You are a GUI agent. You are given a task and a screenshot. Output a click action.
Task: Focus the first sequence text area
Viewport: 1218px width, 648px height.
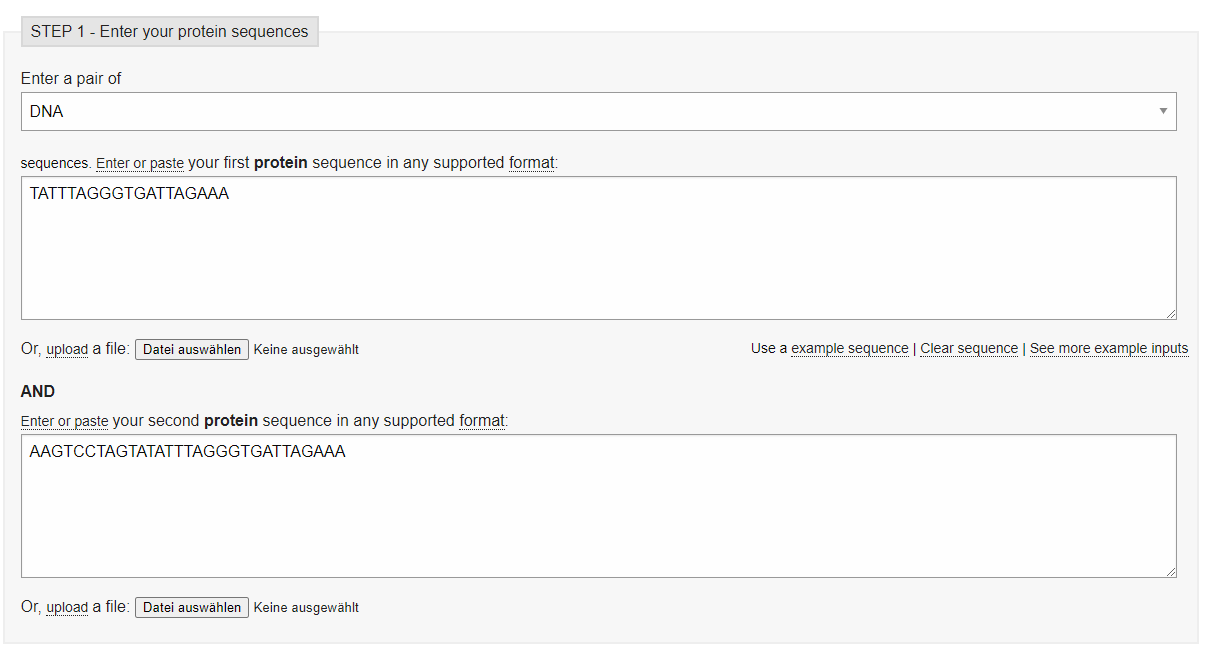point(598,248)
